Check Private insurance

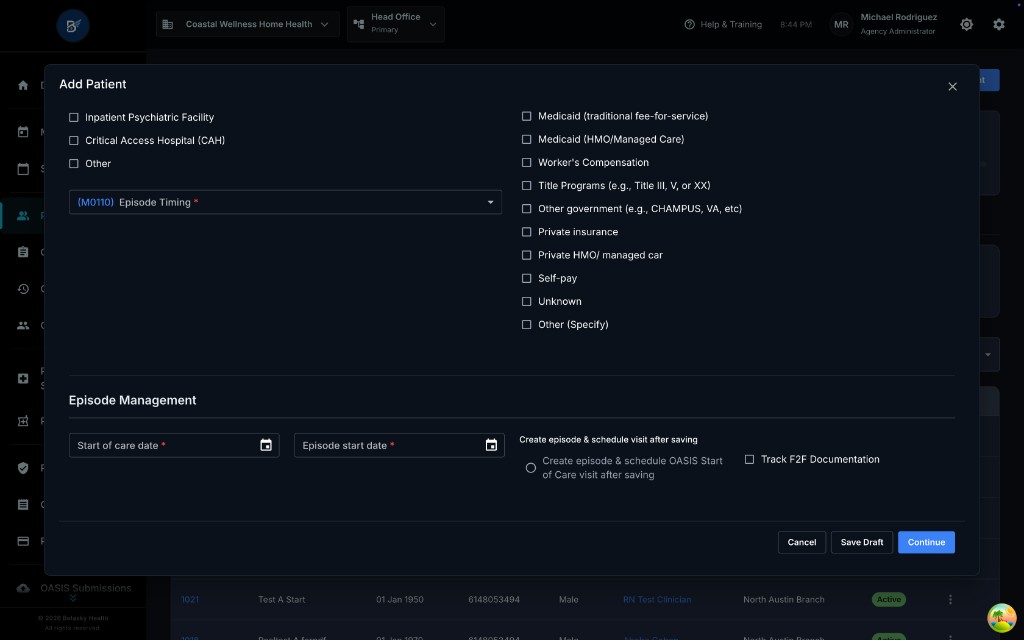tap(526, 232)
